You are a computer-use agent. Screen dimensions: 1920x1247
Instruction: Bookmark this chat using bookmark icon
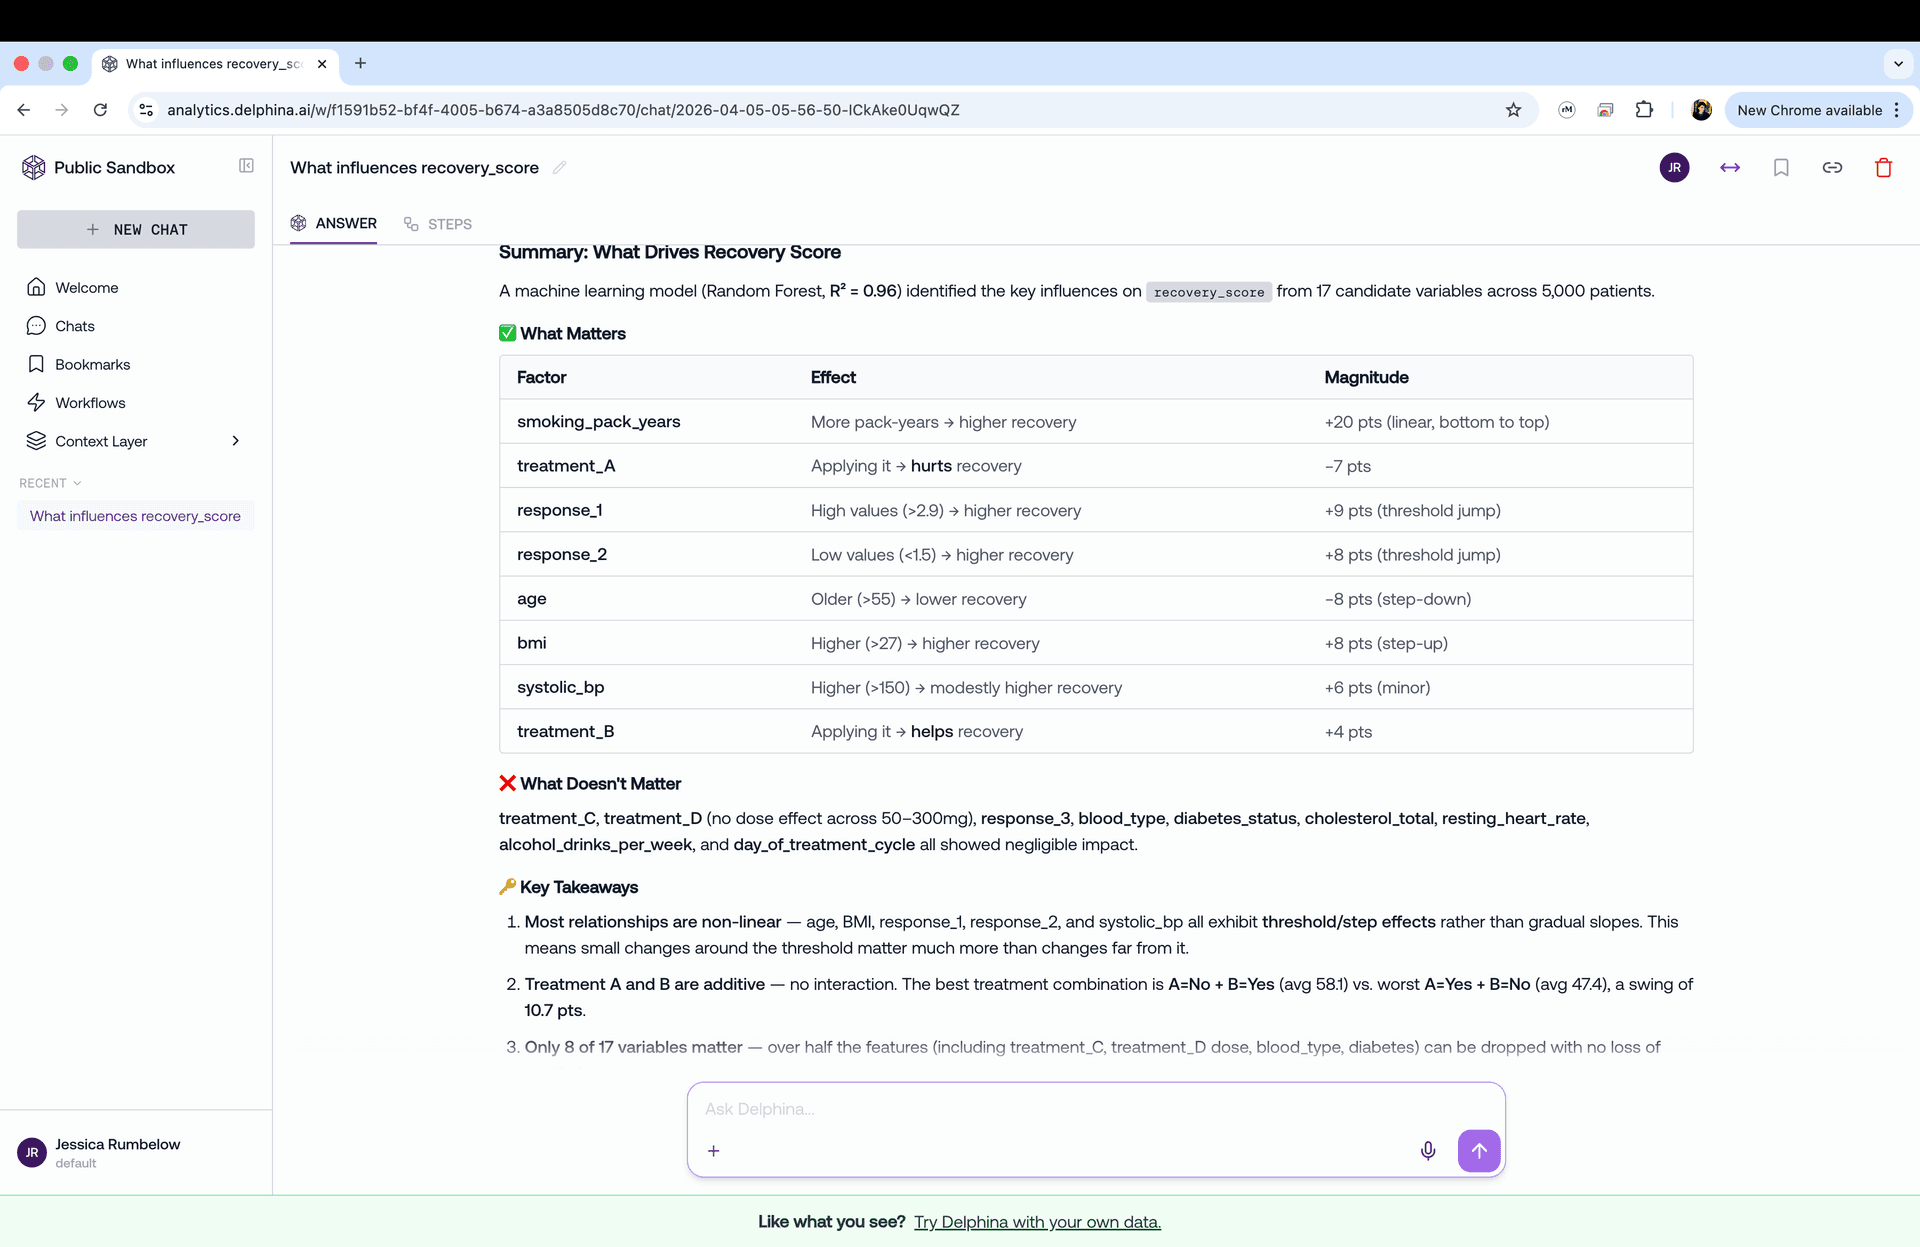(x=1781, y=168)
